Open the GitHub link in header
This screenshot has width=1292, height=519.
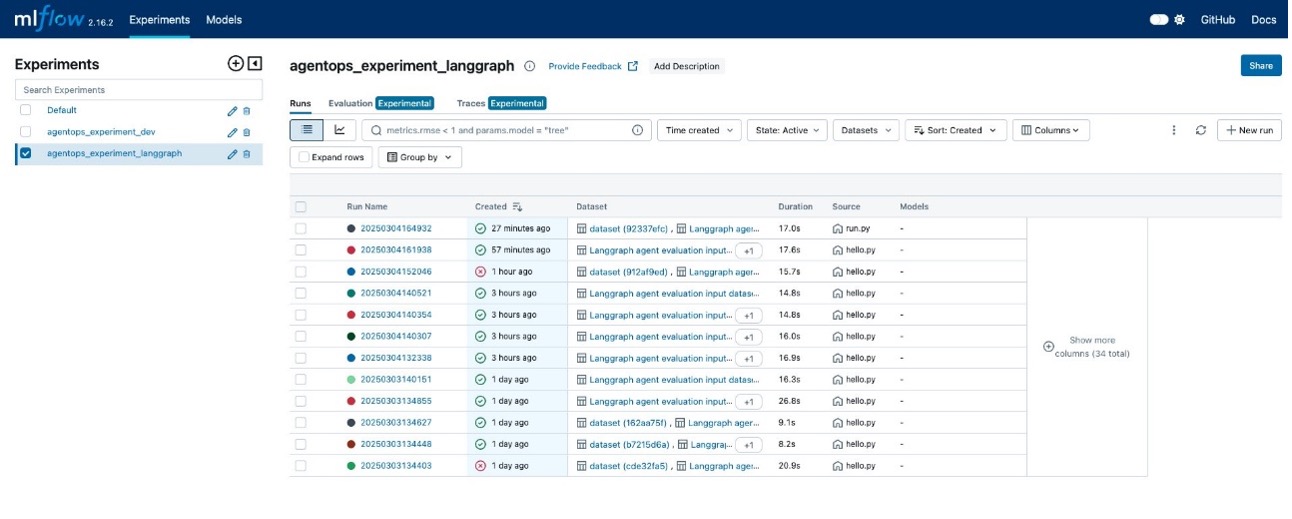click(x=1218, y=19)
